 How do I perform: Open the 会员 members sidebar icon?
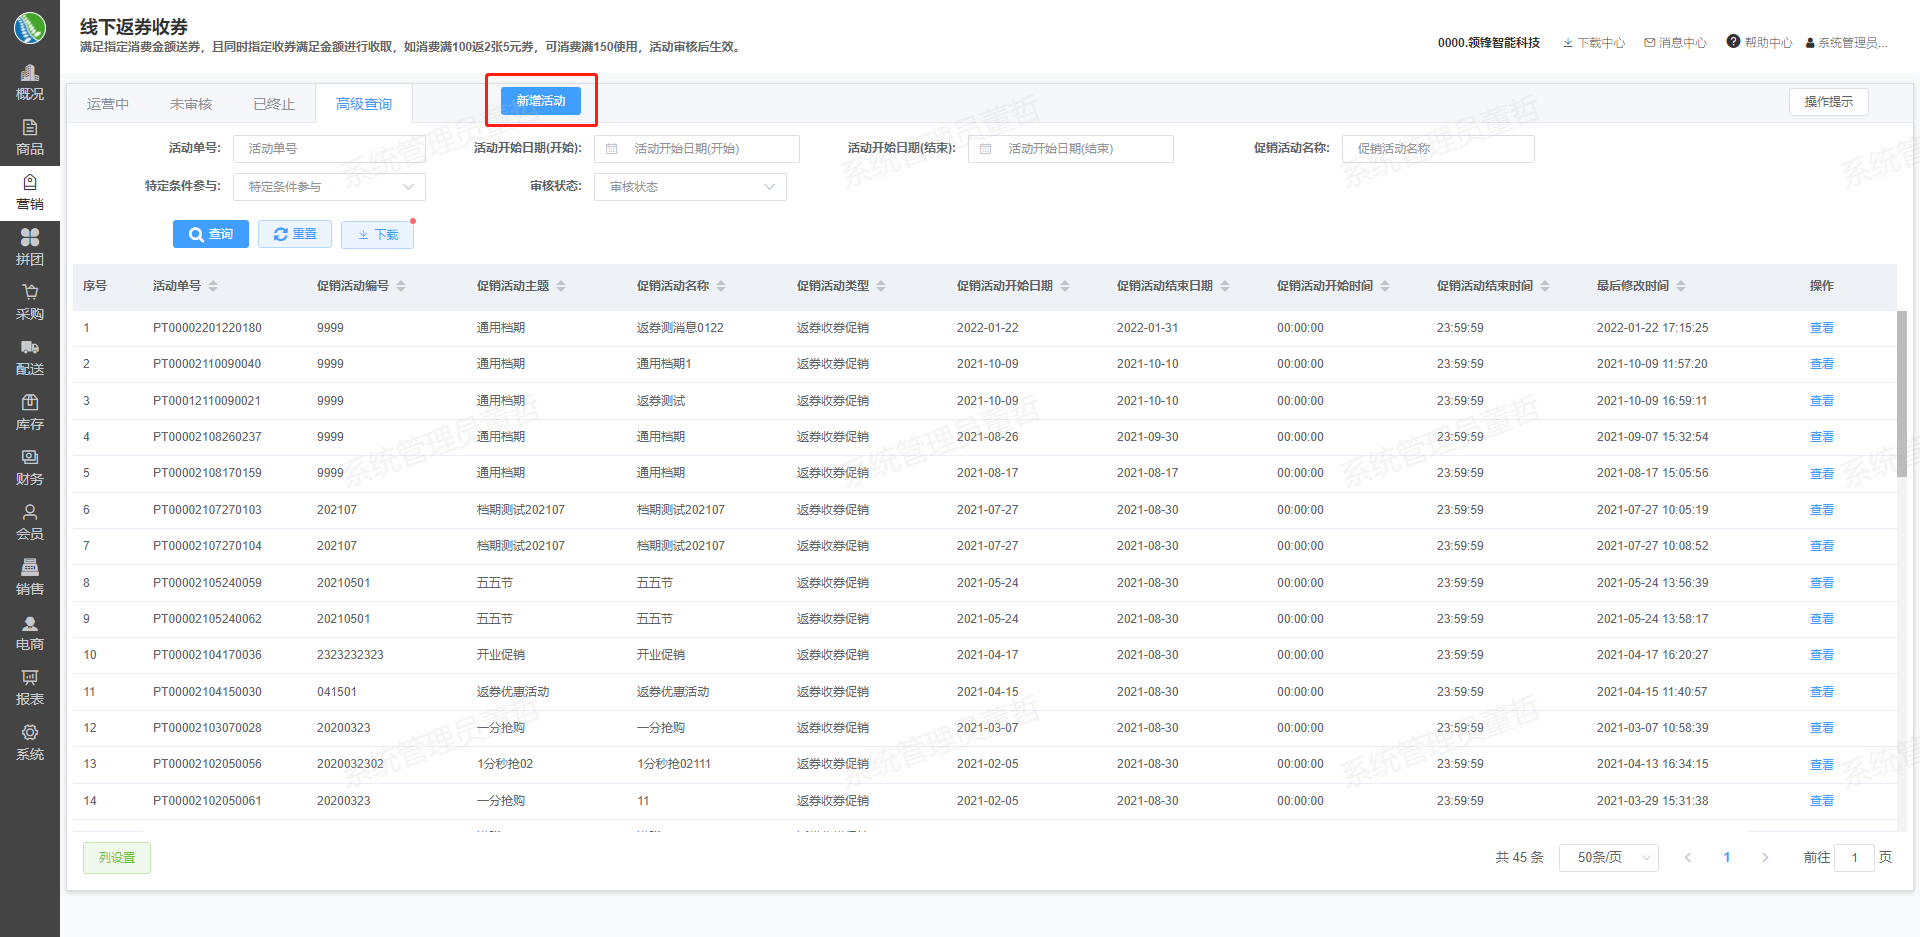[30, 513]
